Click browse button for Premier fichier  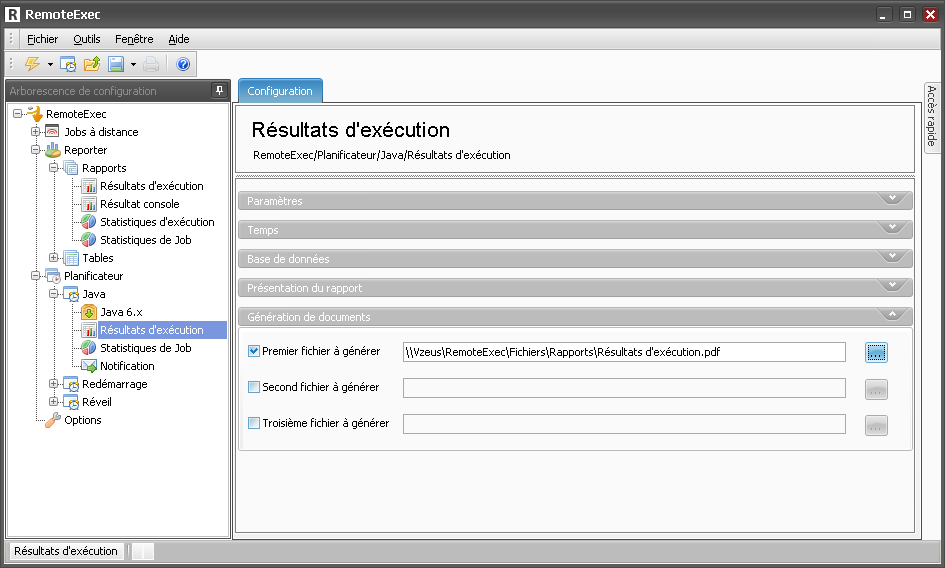[x=876, y=353]
